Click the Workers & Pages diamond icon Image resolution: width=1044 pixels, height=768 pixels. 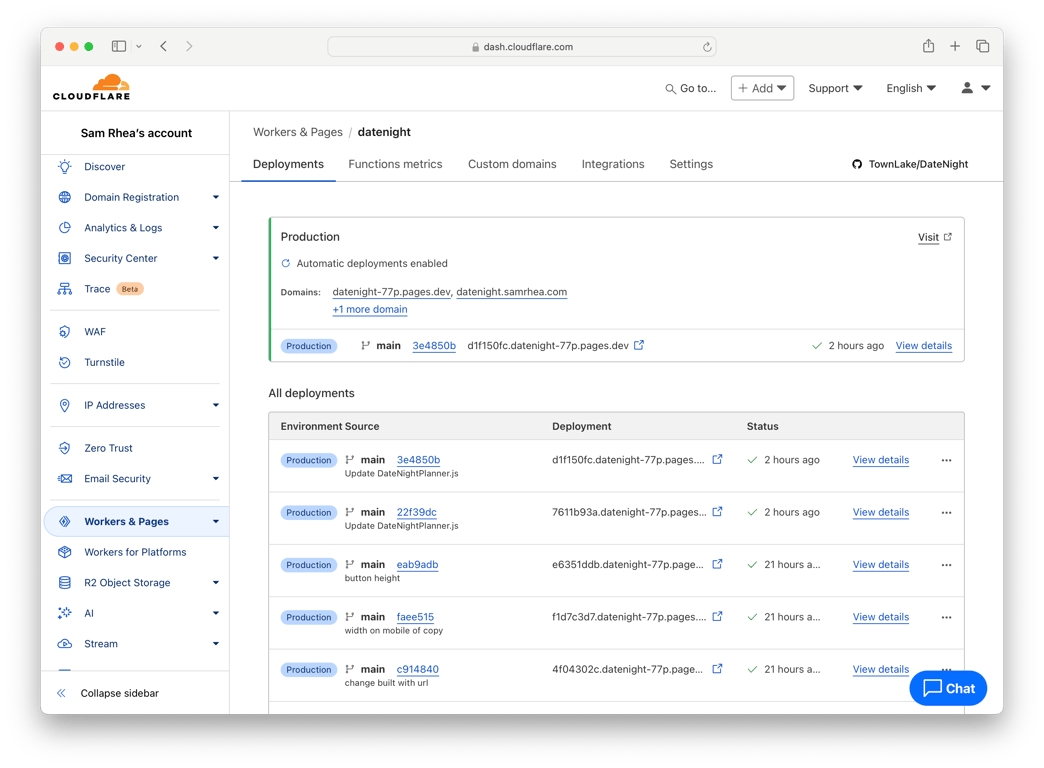pyautogui.click(x=65, y=522)
